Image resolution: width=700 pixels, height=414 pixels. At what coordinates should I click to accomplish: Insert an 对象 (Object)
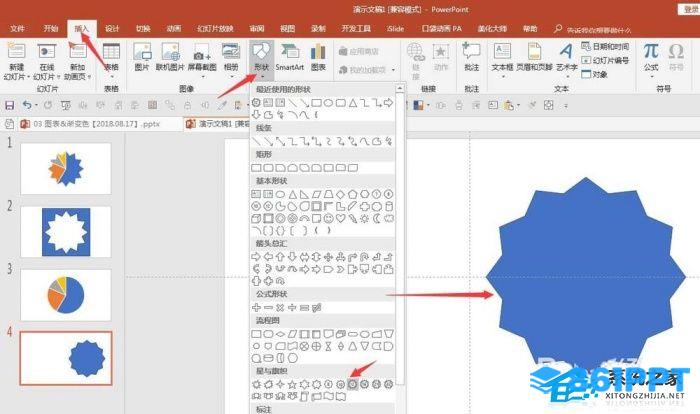595,74
